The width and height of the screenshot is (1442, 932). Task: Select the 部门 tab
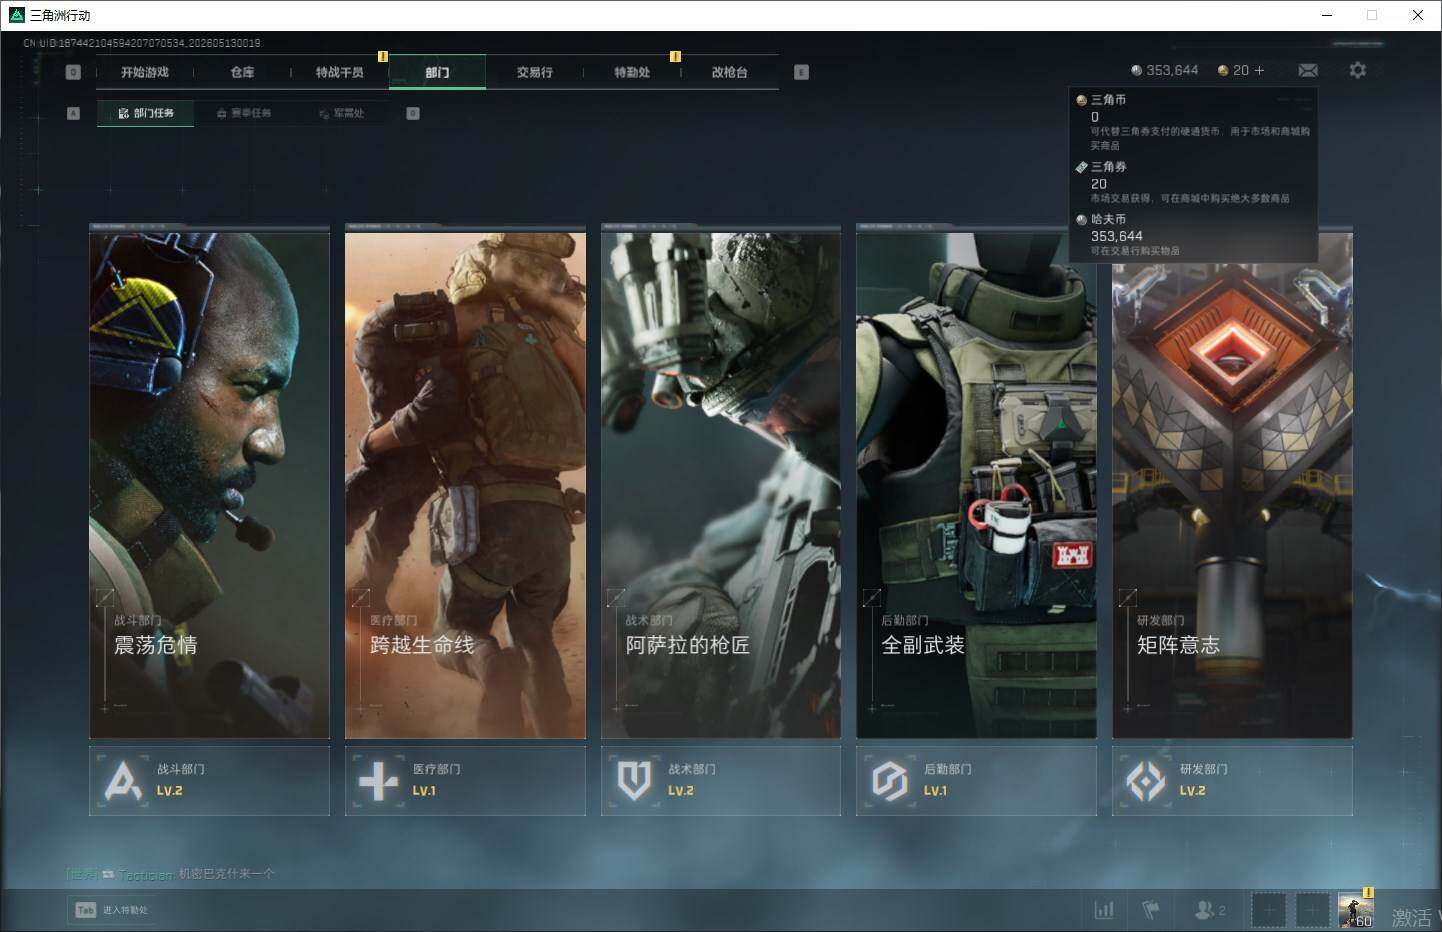[x=437, y=72]
